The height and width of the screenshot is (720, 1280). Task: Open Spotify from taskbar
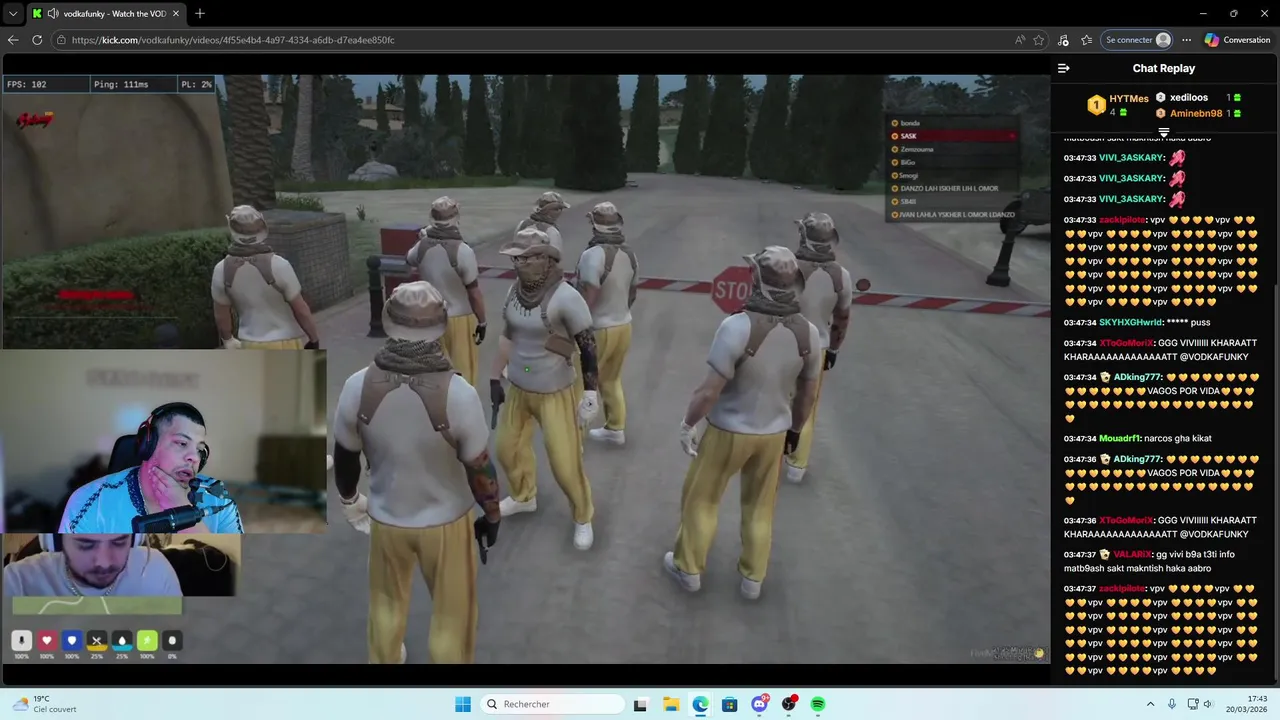818,704
